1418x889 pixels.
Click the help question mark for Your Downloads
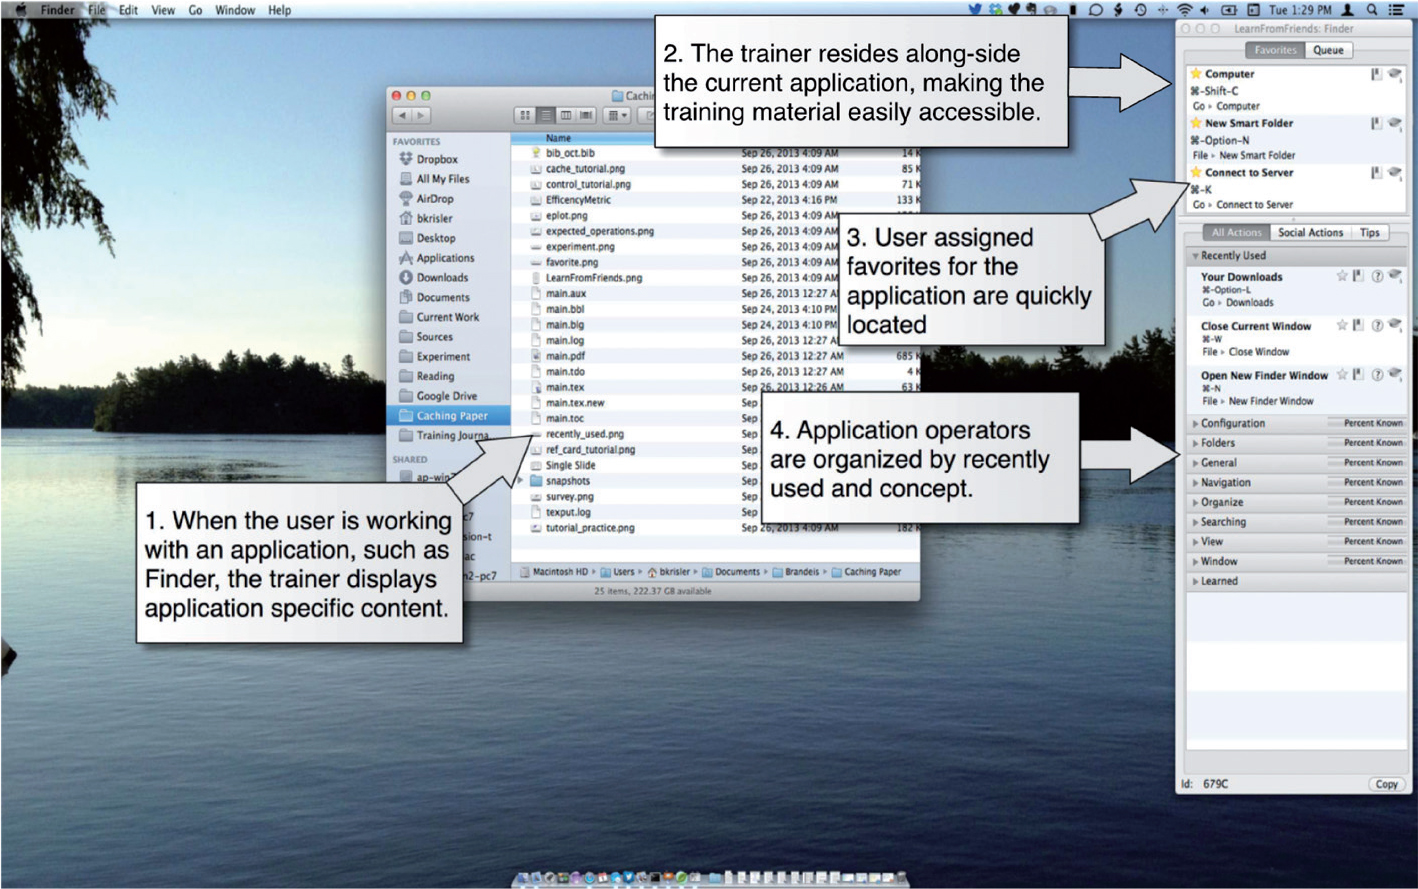point(1377,277)
